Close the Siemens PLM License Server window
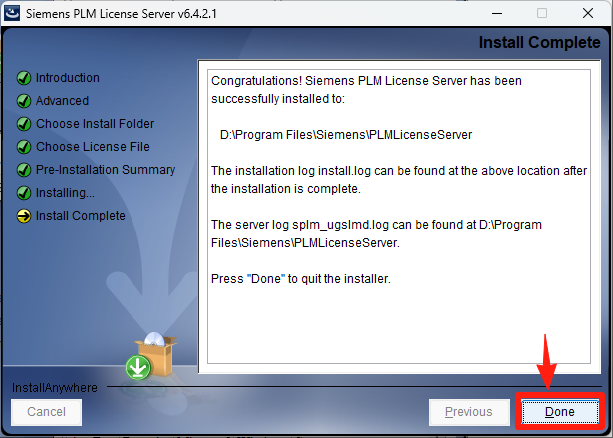This screenshot has width=613, height=438. tap(588, 13)
